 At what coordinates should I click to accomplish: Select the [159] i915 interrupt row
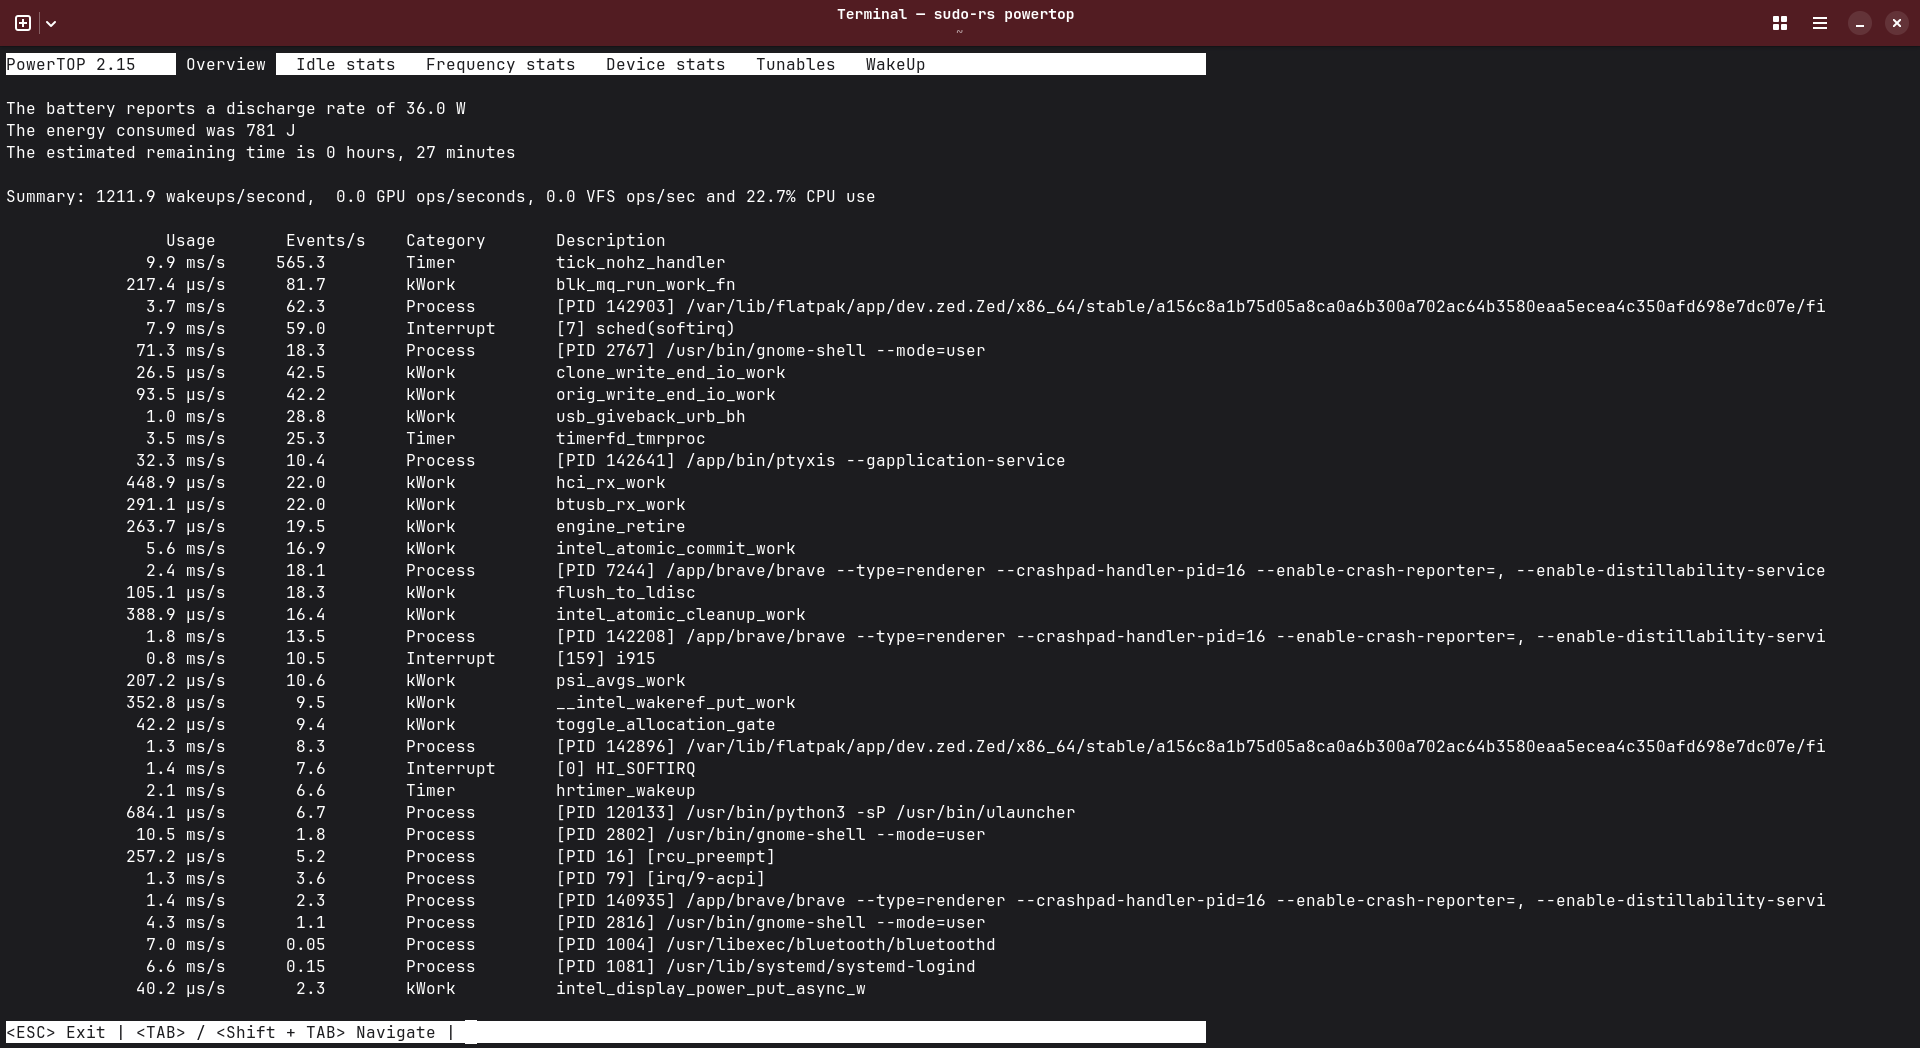pos(401,658)
